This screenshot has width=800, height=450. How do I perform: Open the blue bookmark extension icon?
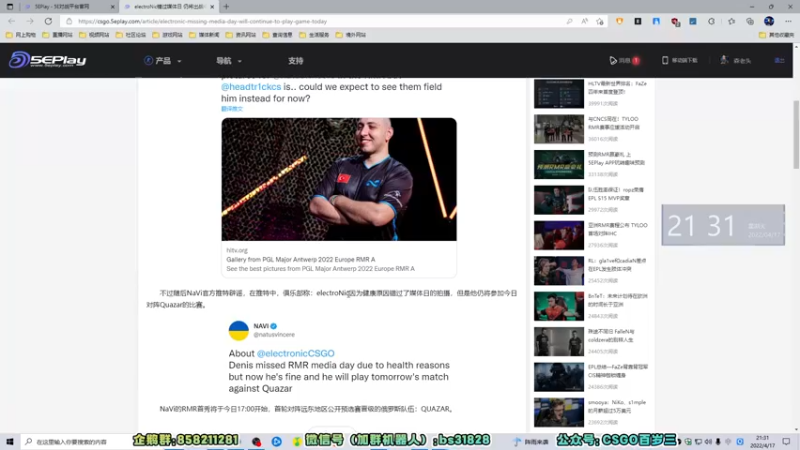click(x=656, y=21)
